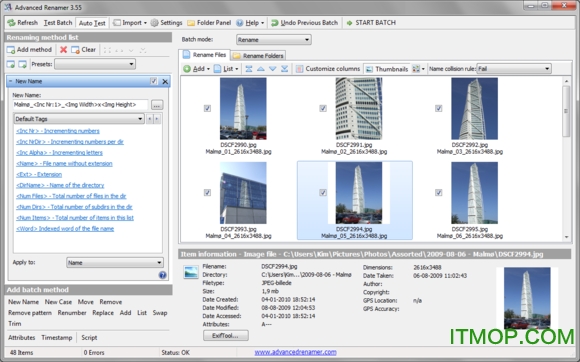Open www.advancedrenamer.com link

pyautogui.click(x=296, y=352)
